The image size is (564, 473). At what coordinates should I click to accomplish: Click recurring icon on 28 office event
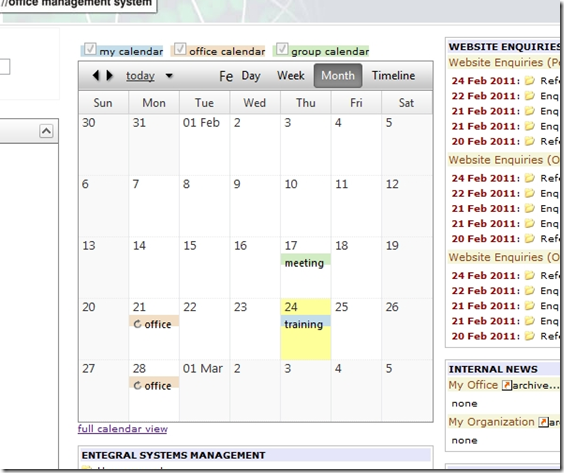point(137,386)
